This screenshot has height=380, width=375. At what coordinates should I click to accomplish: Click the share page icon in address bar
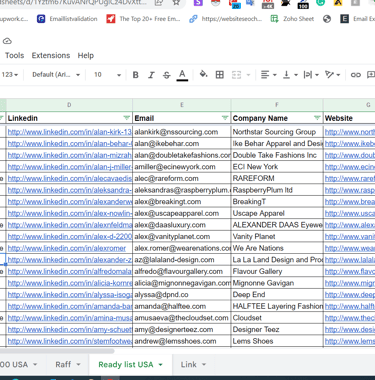[x=159, y=3]
